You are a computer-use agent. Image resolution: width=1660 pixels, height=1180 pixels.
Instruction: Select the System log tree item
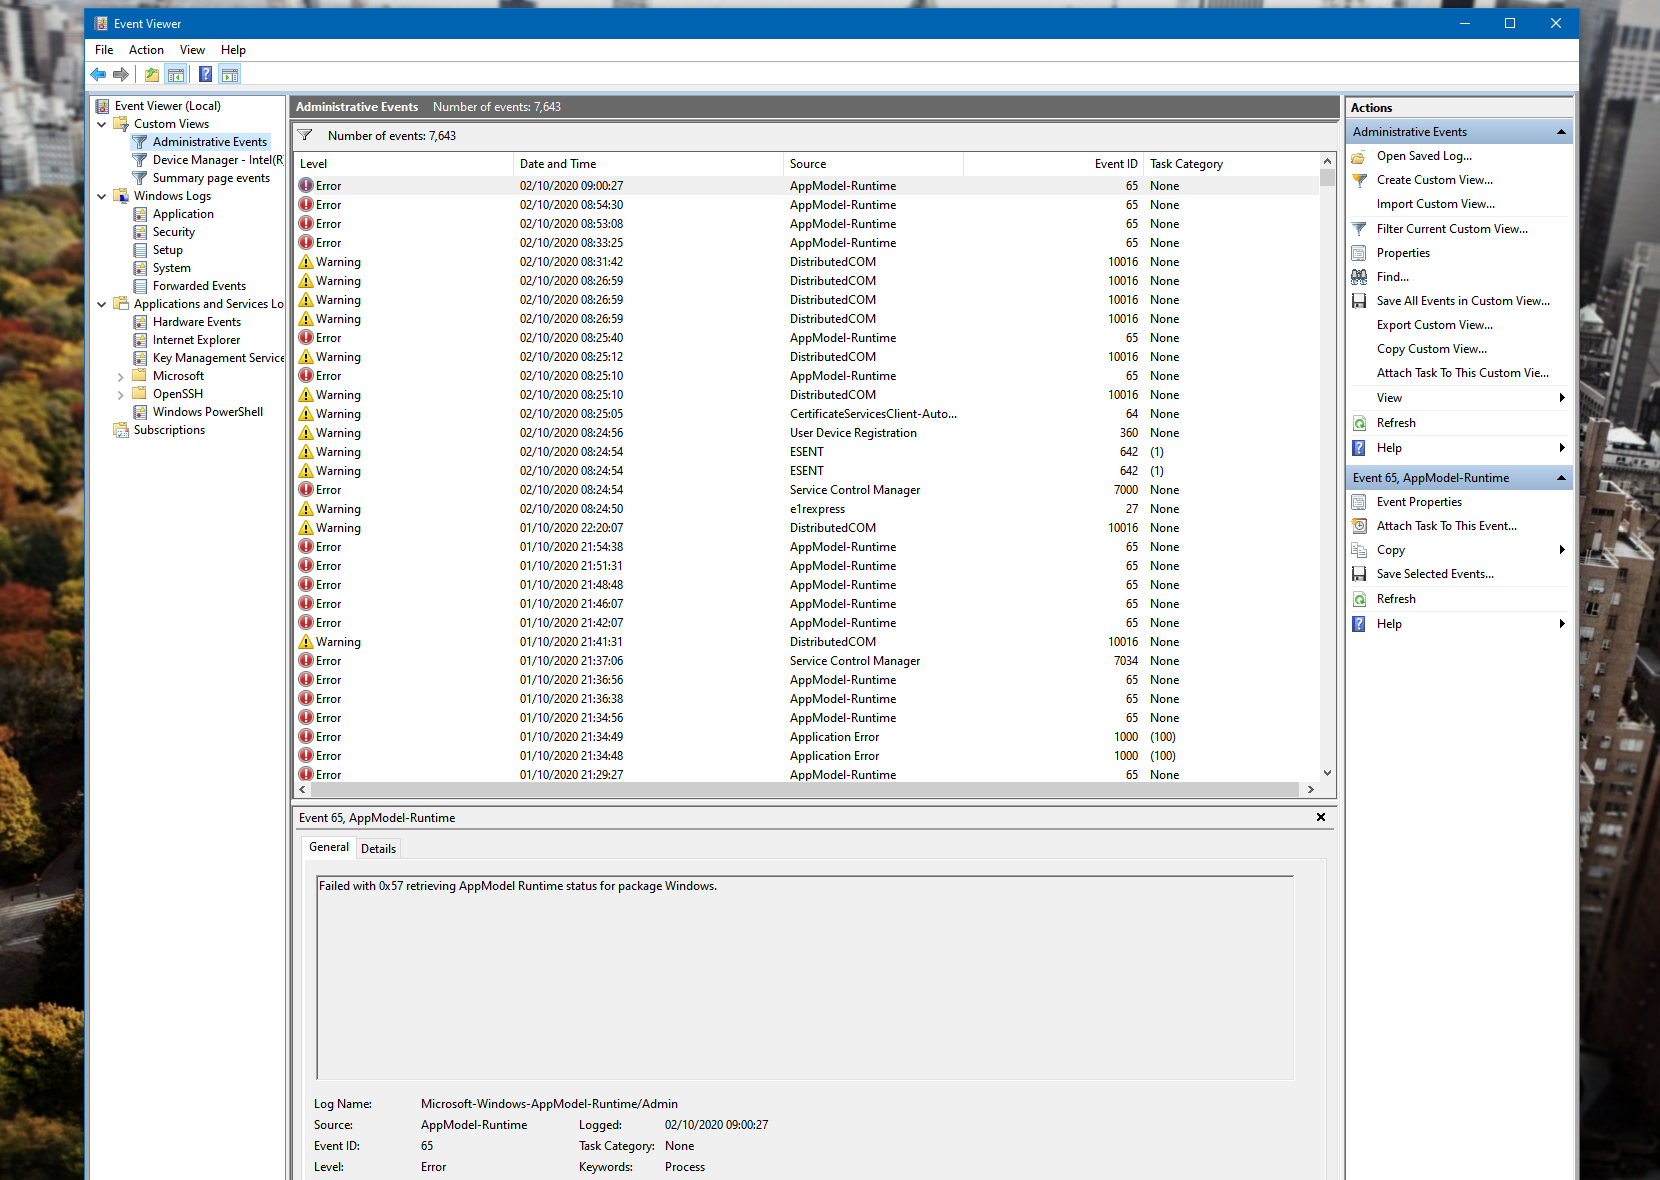tap(172, 268)
